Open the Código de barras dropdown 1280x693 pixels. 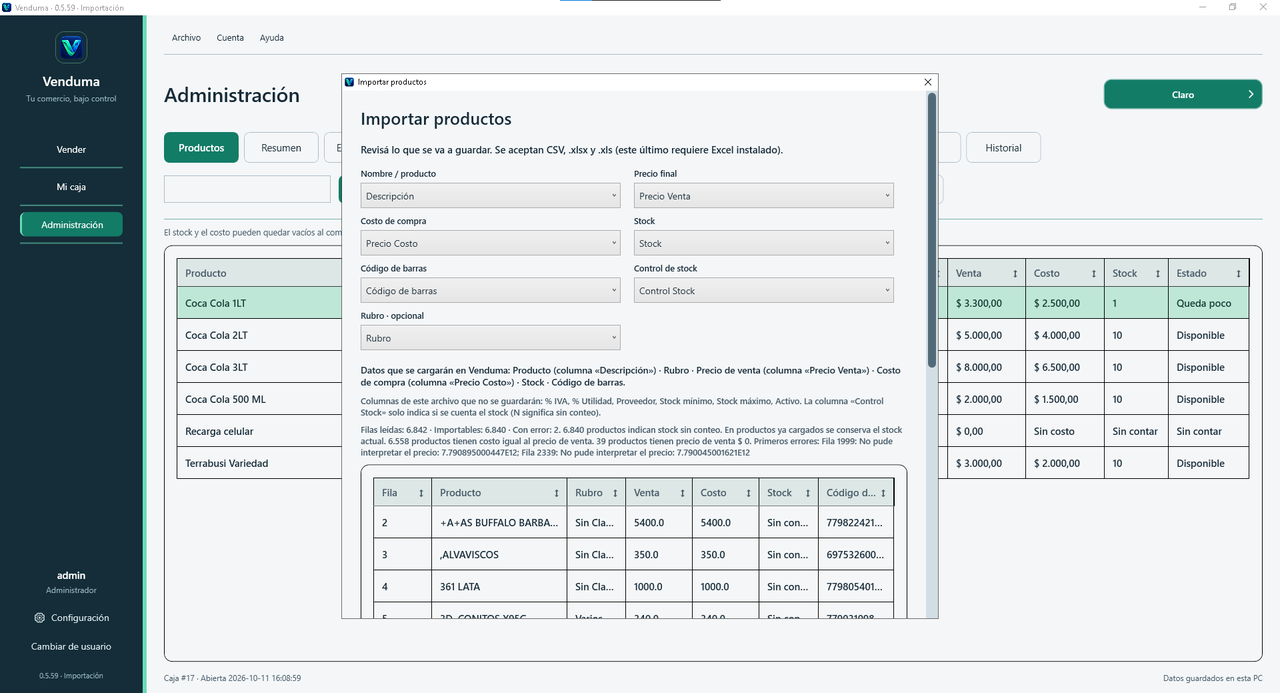tap(490, 291)
